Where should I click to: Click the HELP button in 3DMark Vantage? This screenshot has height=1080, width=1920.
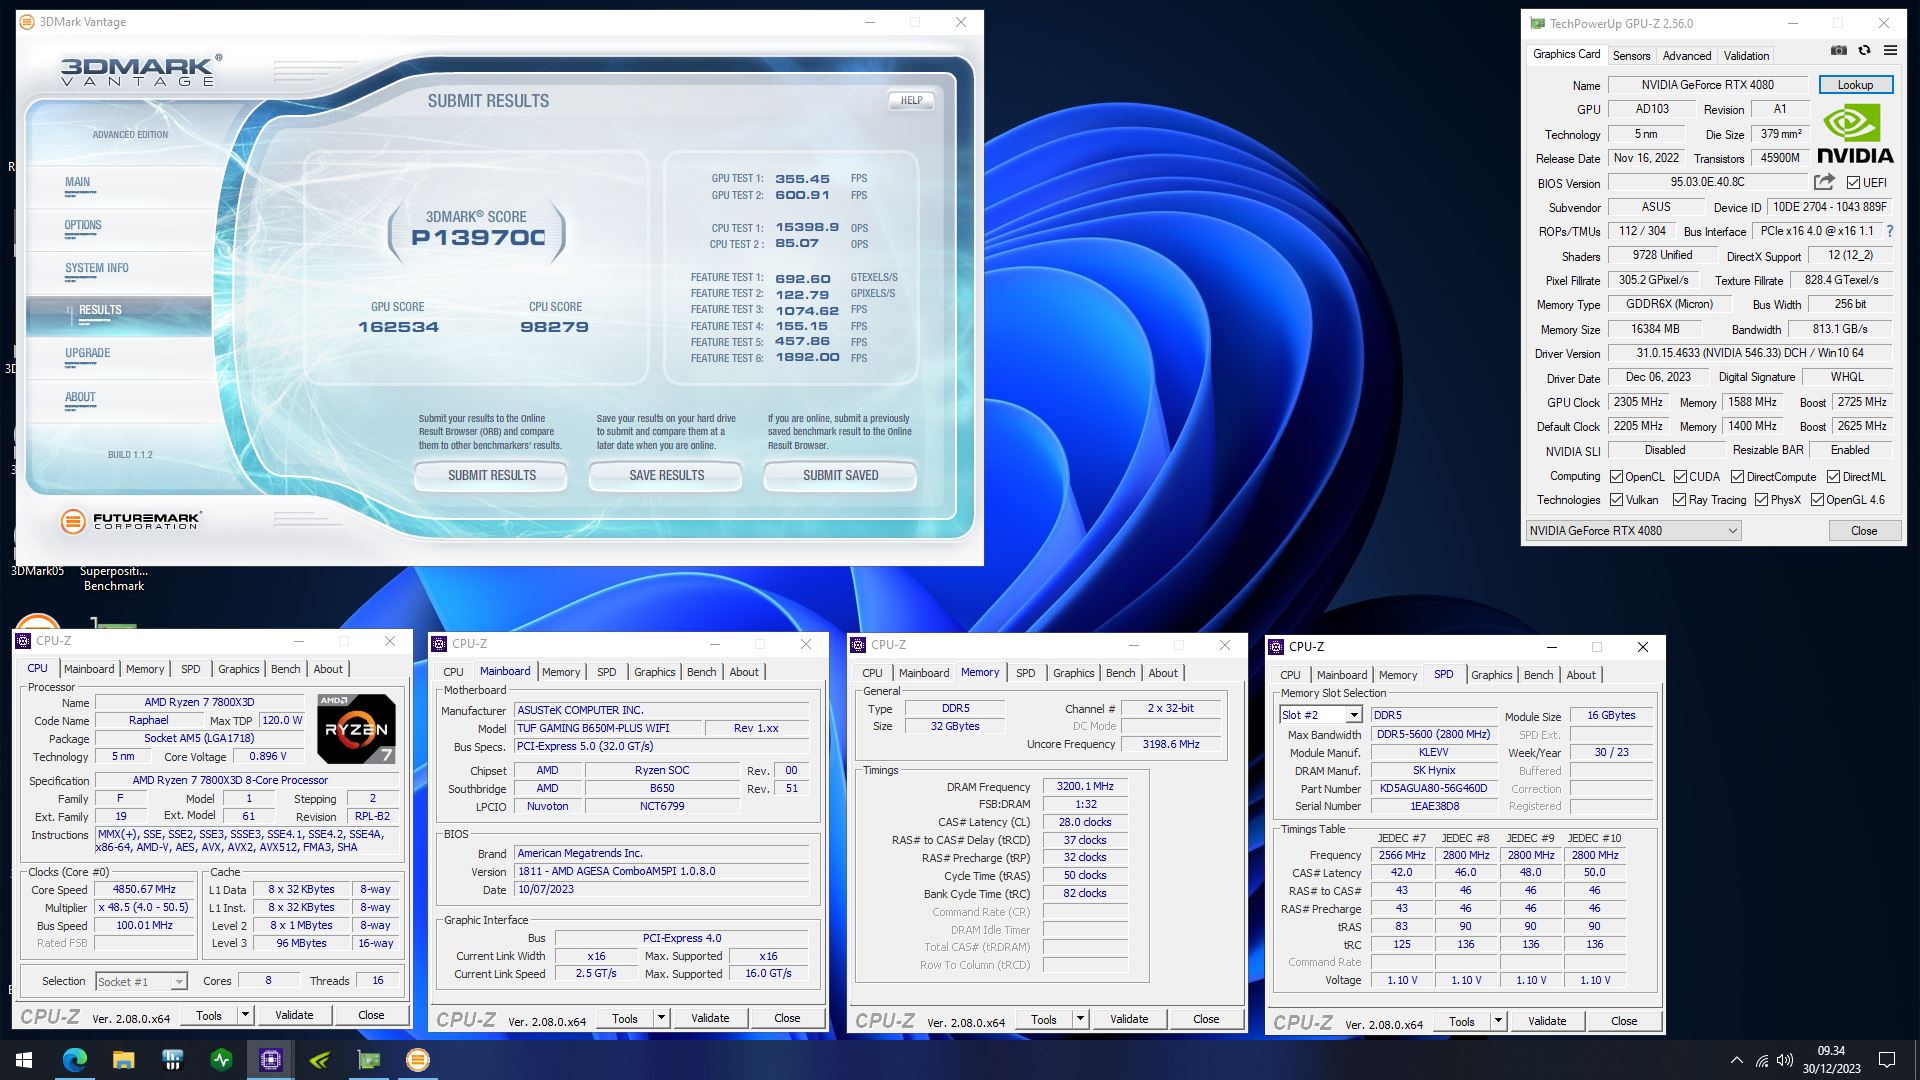pyautogui.click(x=911, y=100)
